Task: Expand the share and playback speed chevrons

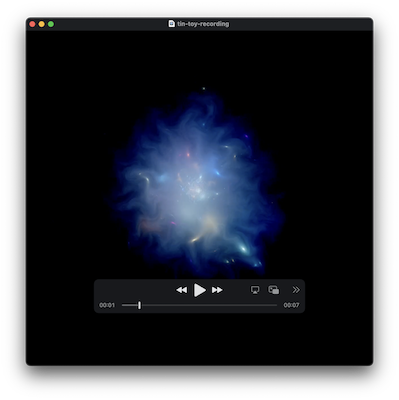Action: [x=296, y=290]
